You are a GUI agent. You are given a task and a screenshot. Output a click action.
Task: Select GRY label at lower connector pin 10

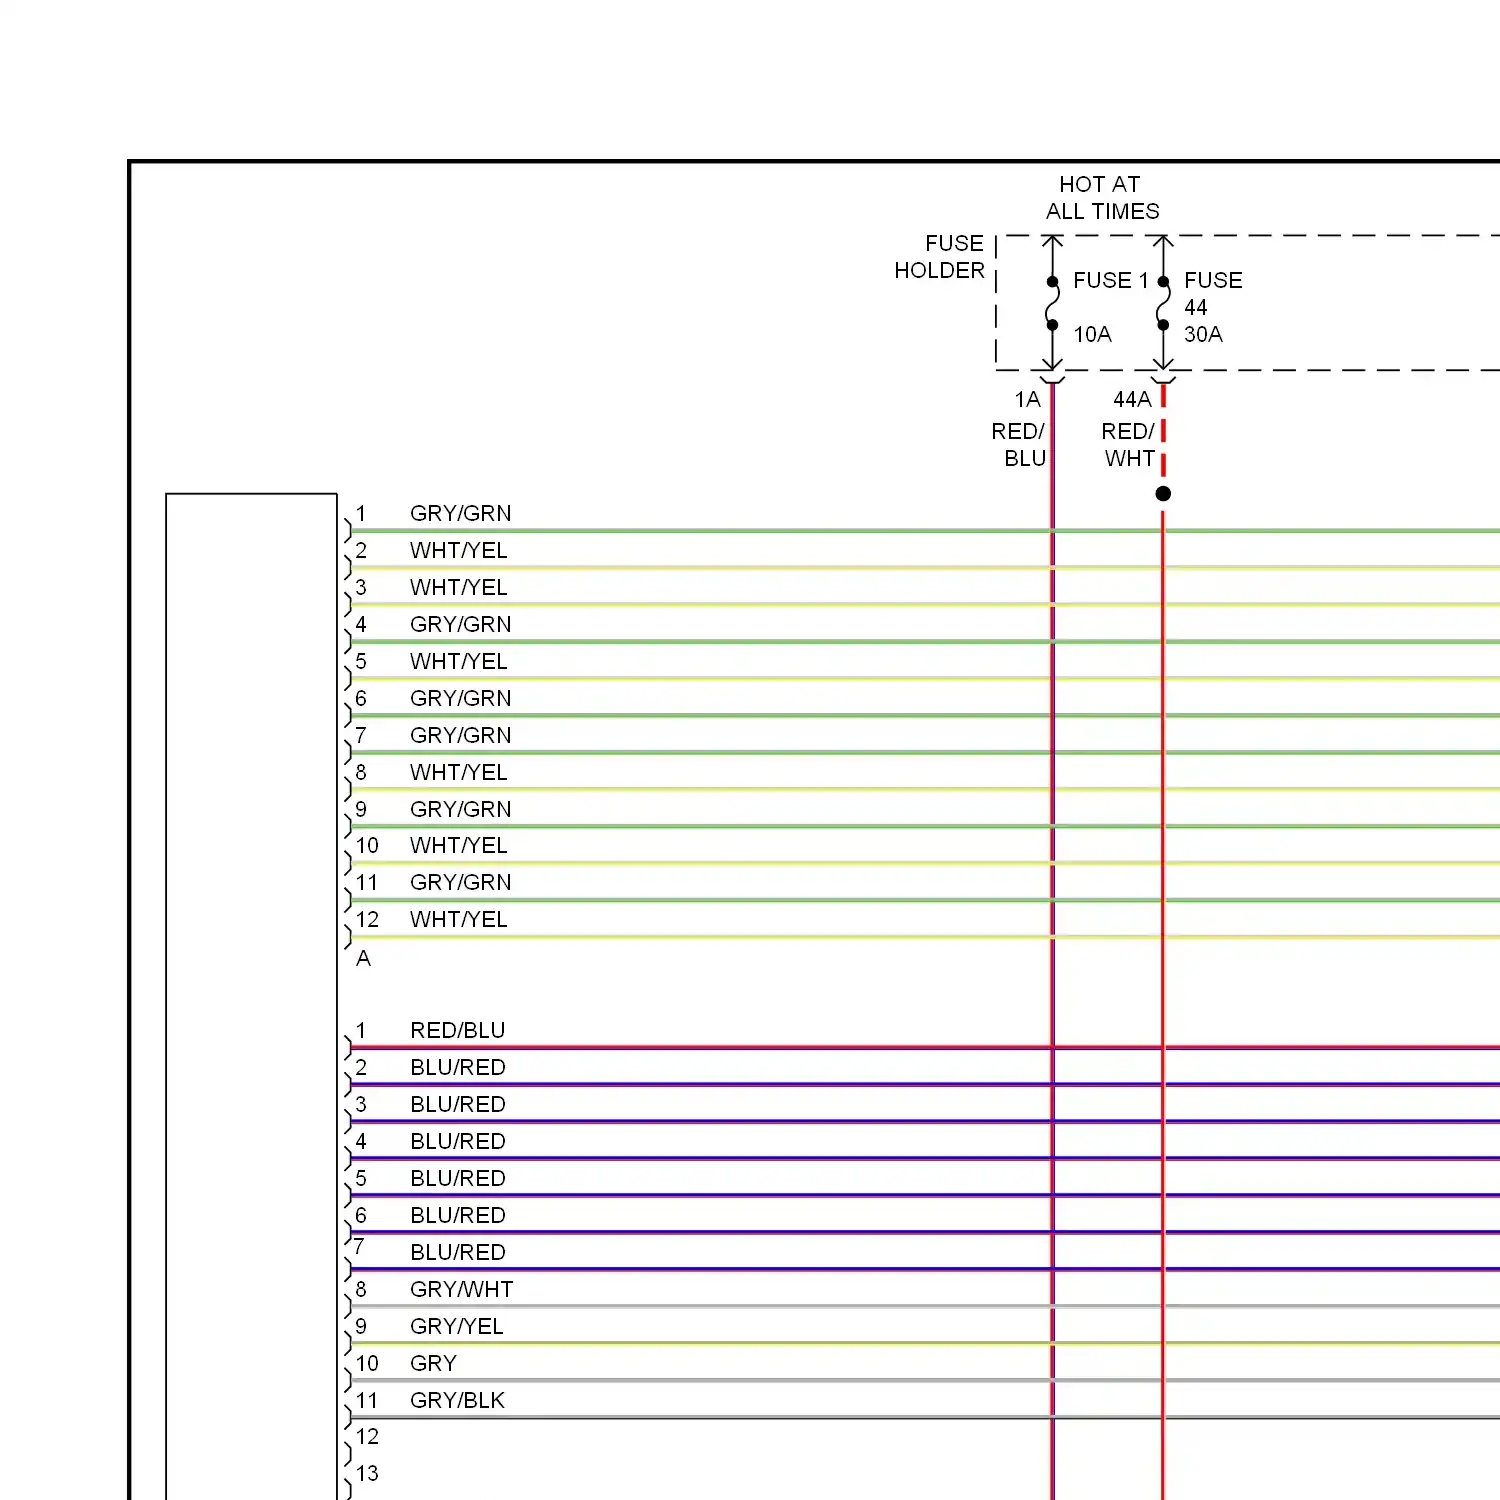point(433,1363)
